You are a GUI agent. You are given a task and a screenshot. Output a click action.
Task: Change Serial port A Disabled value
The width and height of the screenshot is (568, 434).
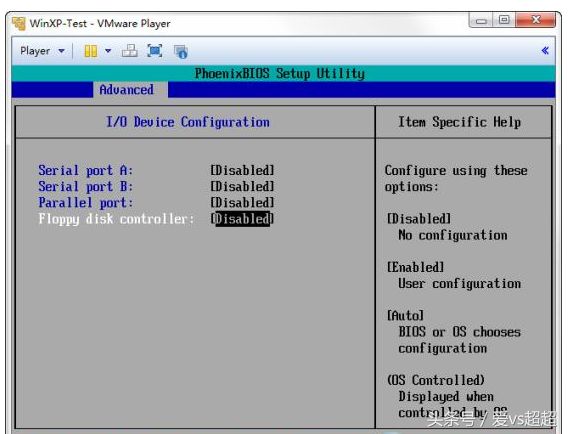(x=242, y=170)
